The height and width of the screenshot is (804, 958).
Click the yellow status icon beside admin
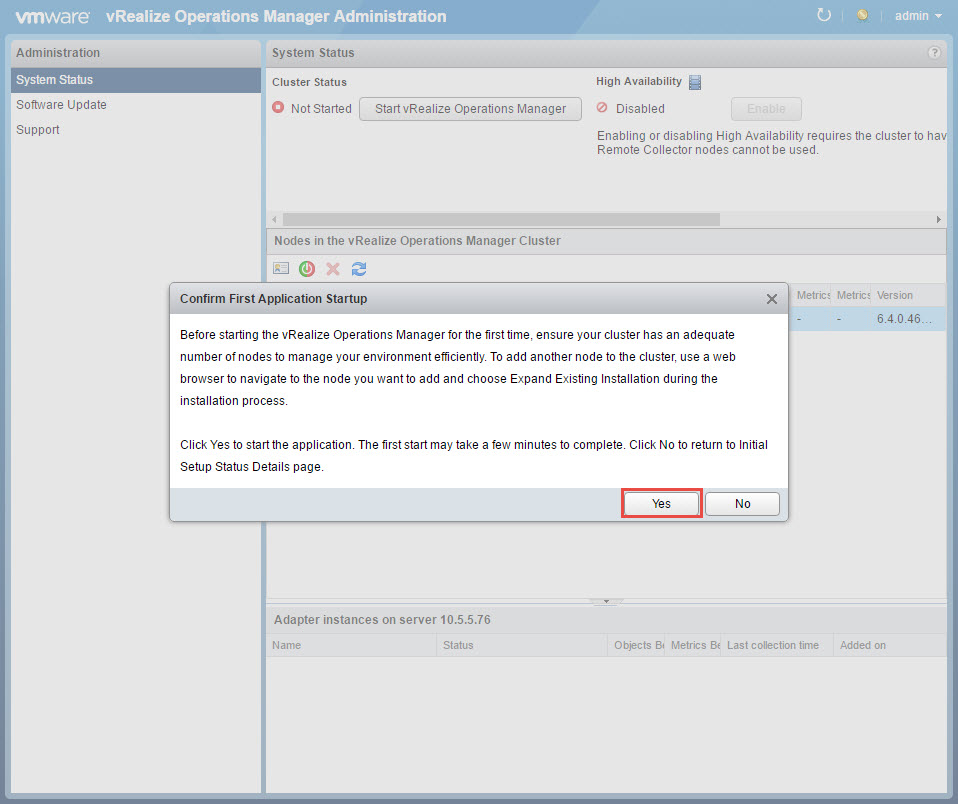(x=862, y=16)
